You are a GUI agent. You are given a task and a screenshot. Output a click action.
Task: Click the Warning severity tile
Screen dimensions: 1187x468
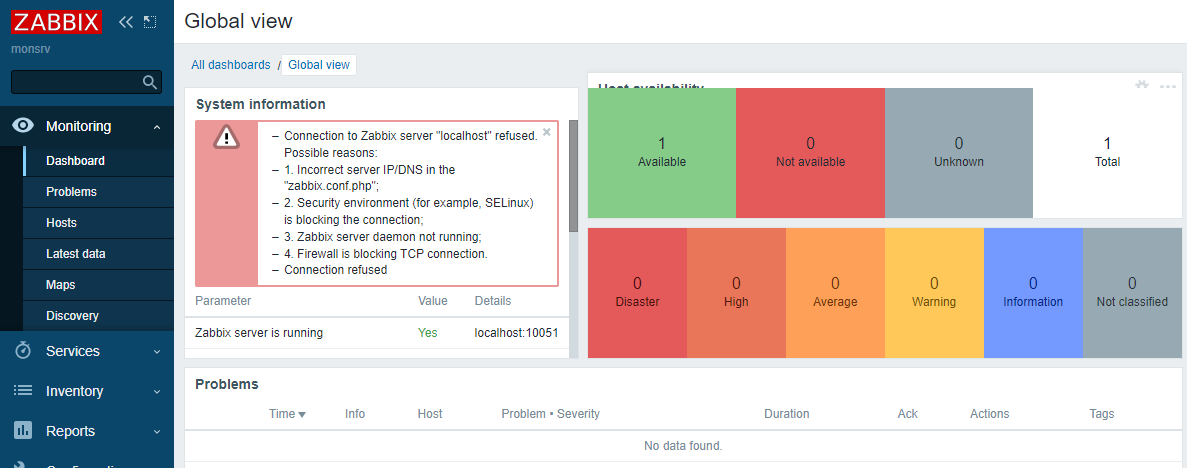pyautogui.click(x=934, y=292)
